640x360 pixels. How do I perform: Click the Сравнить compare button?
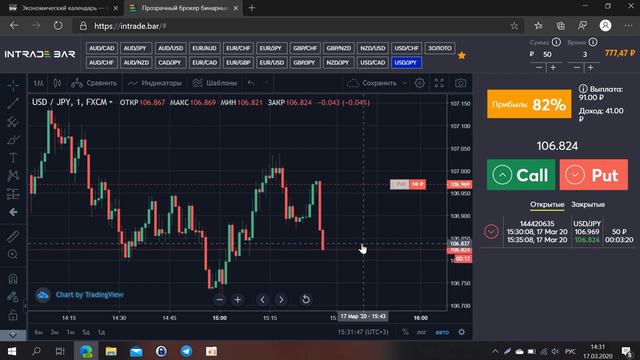pos(94,83)
